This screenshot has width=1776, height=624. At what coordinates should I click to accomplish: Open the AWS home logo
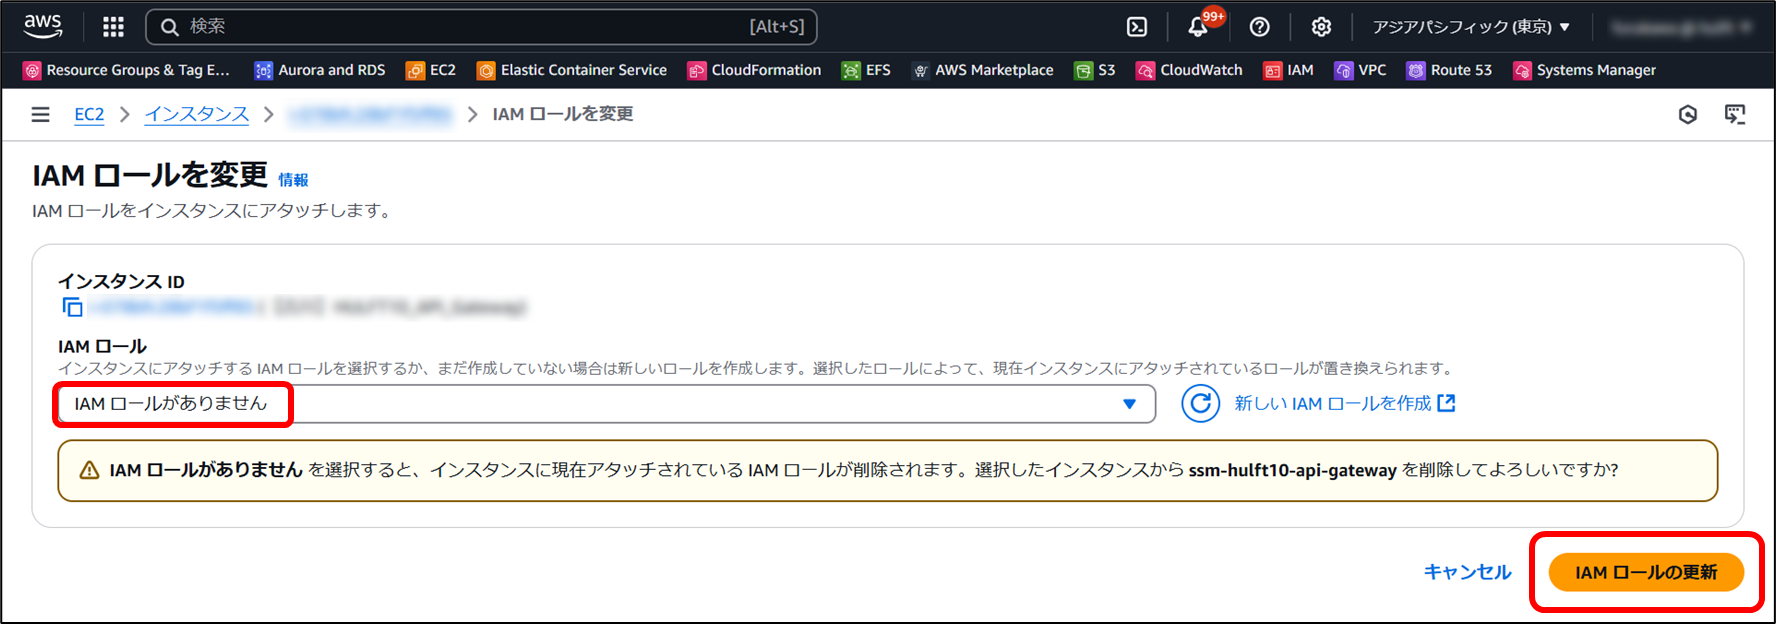(x=43, y=26)
